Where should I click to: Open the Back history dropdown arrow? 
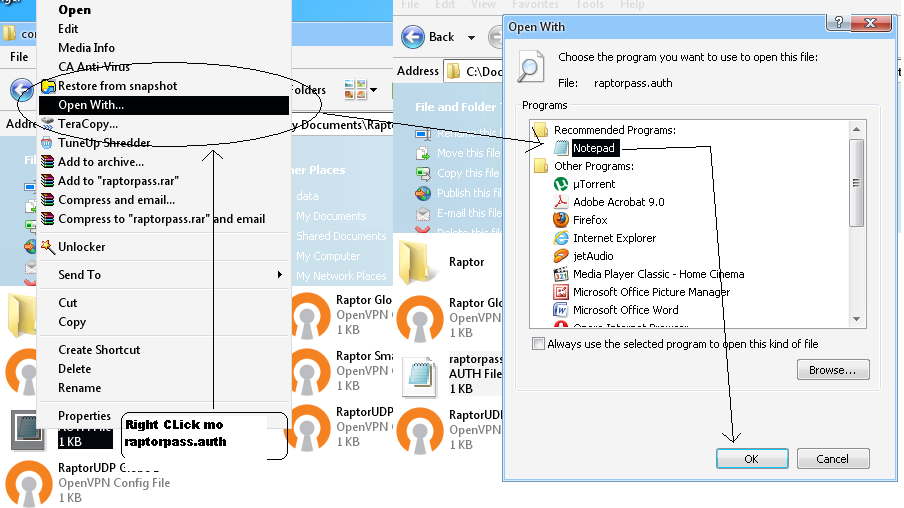point(471,37)
